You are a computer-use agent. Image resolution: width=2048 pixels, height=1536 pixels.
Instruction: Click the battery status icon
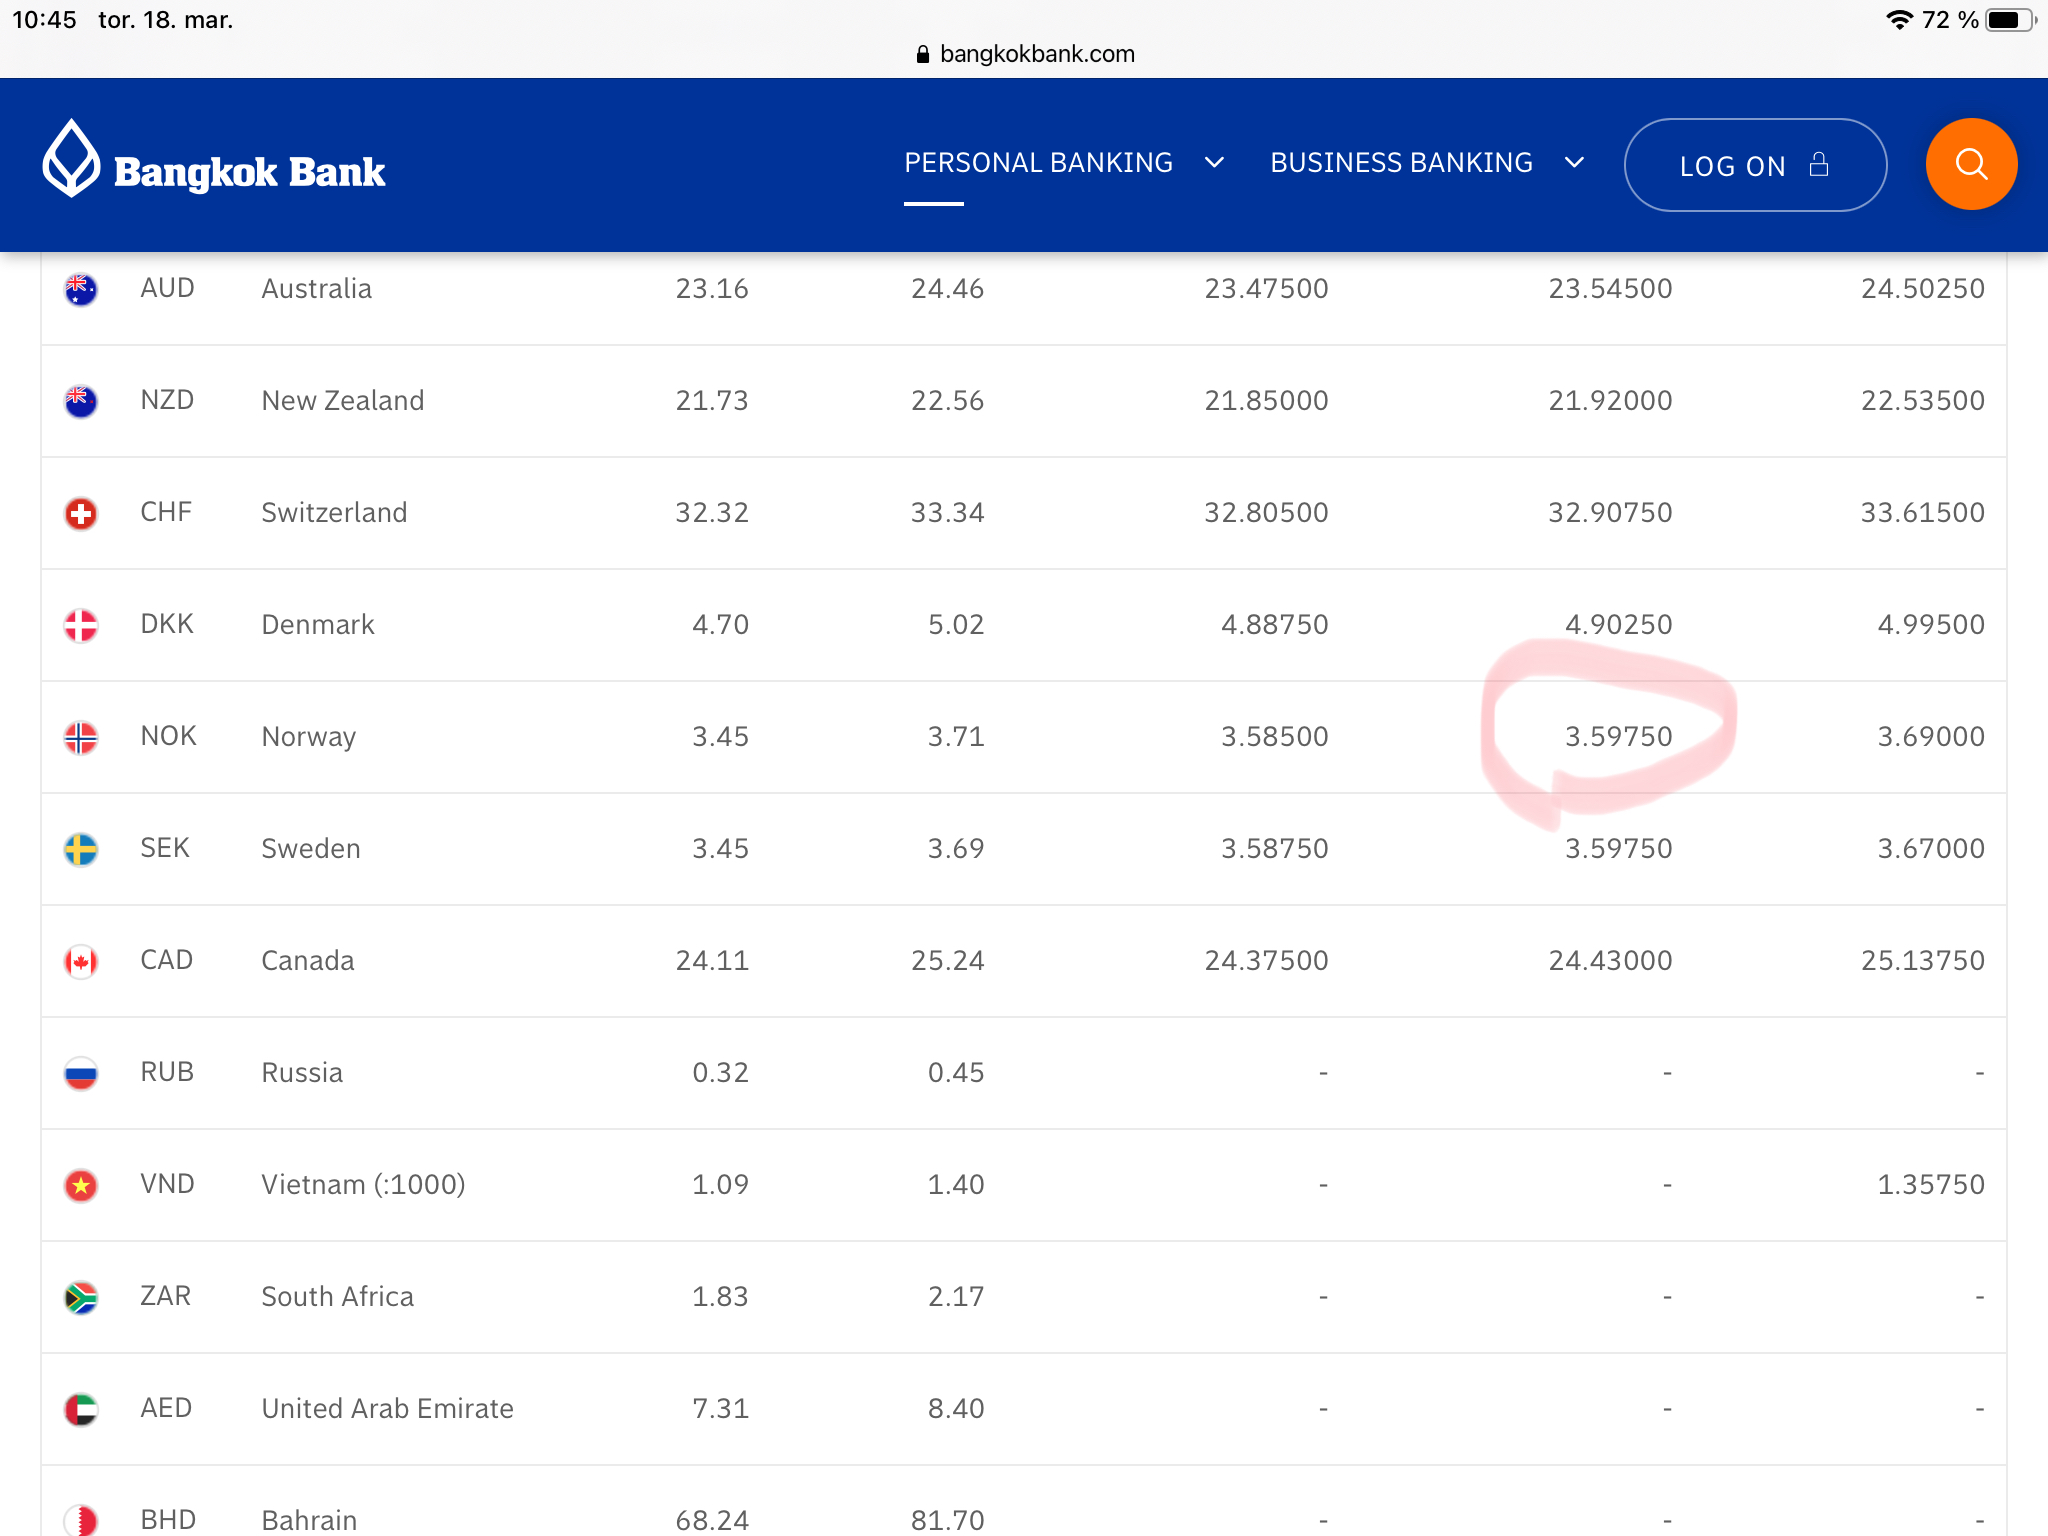pos(2008,20)
